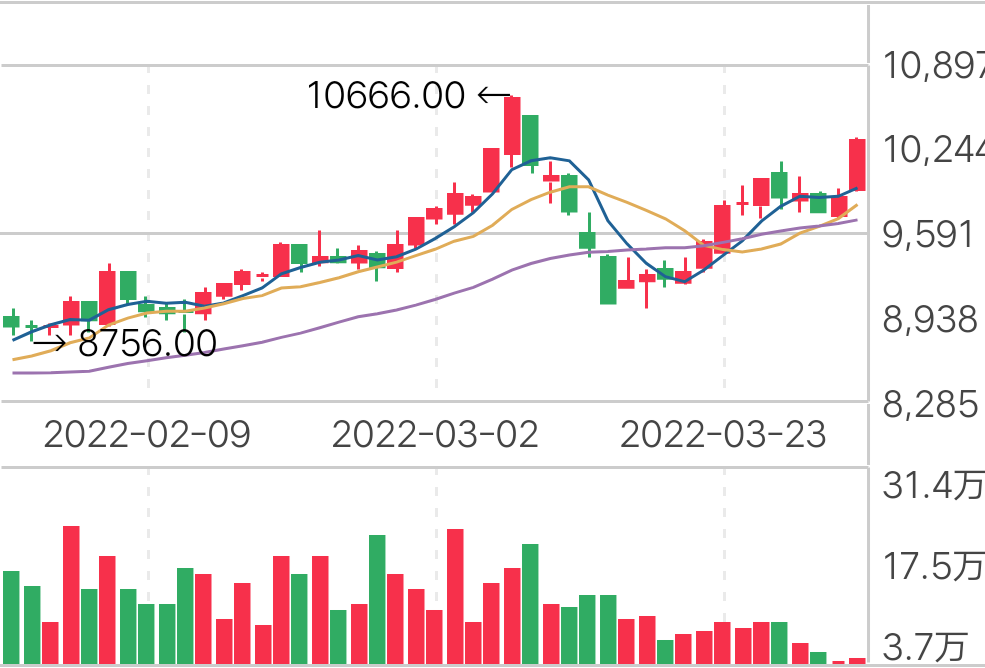The height and width of the screenshot is (668, 985).
Task: Select the 17.5万 volume axis label
Action: 933,566
